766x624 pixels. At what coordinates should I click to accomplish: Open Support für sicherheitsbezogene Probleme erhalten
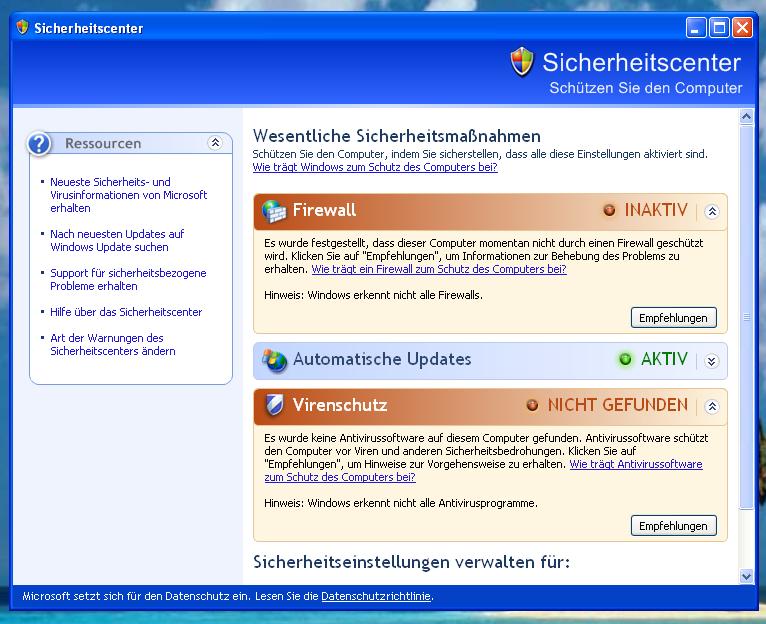pos(128,280)
